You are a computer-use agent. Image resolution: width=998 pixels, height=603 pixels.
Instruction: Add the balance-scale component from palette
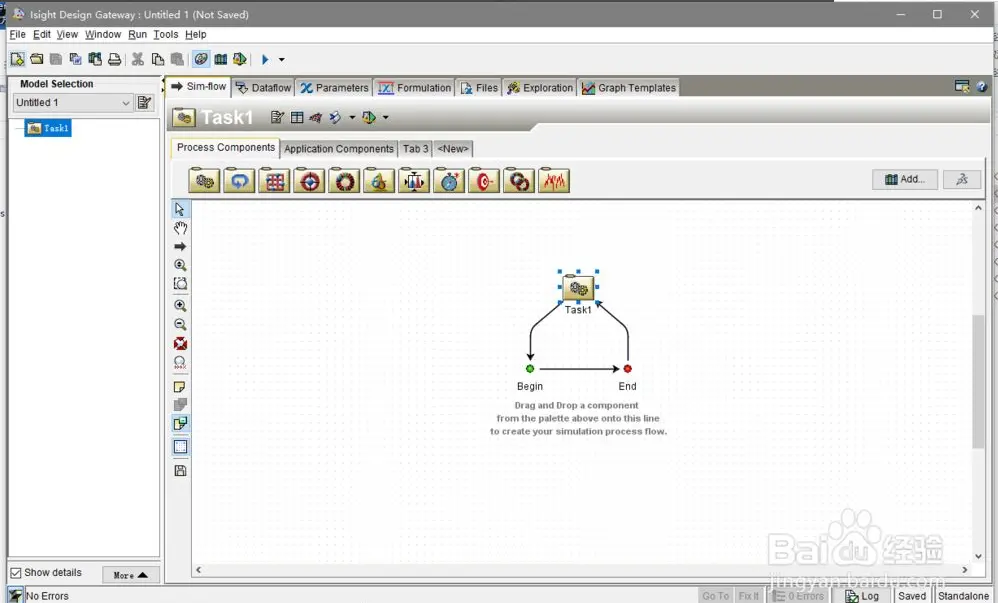[x=414, y=181]
